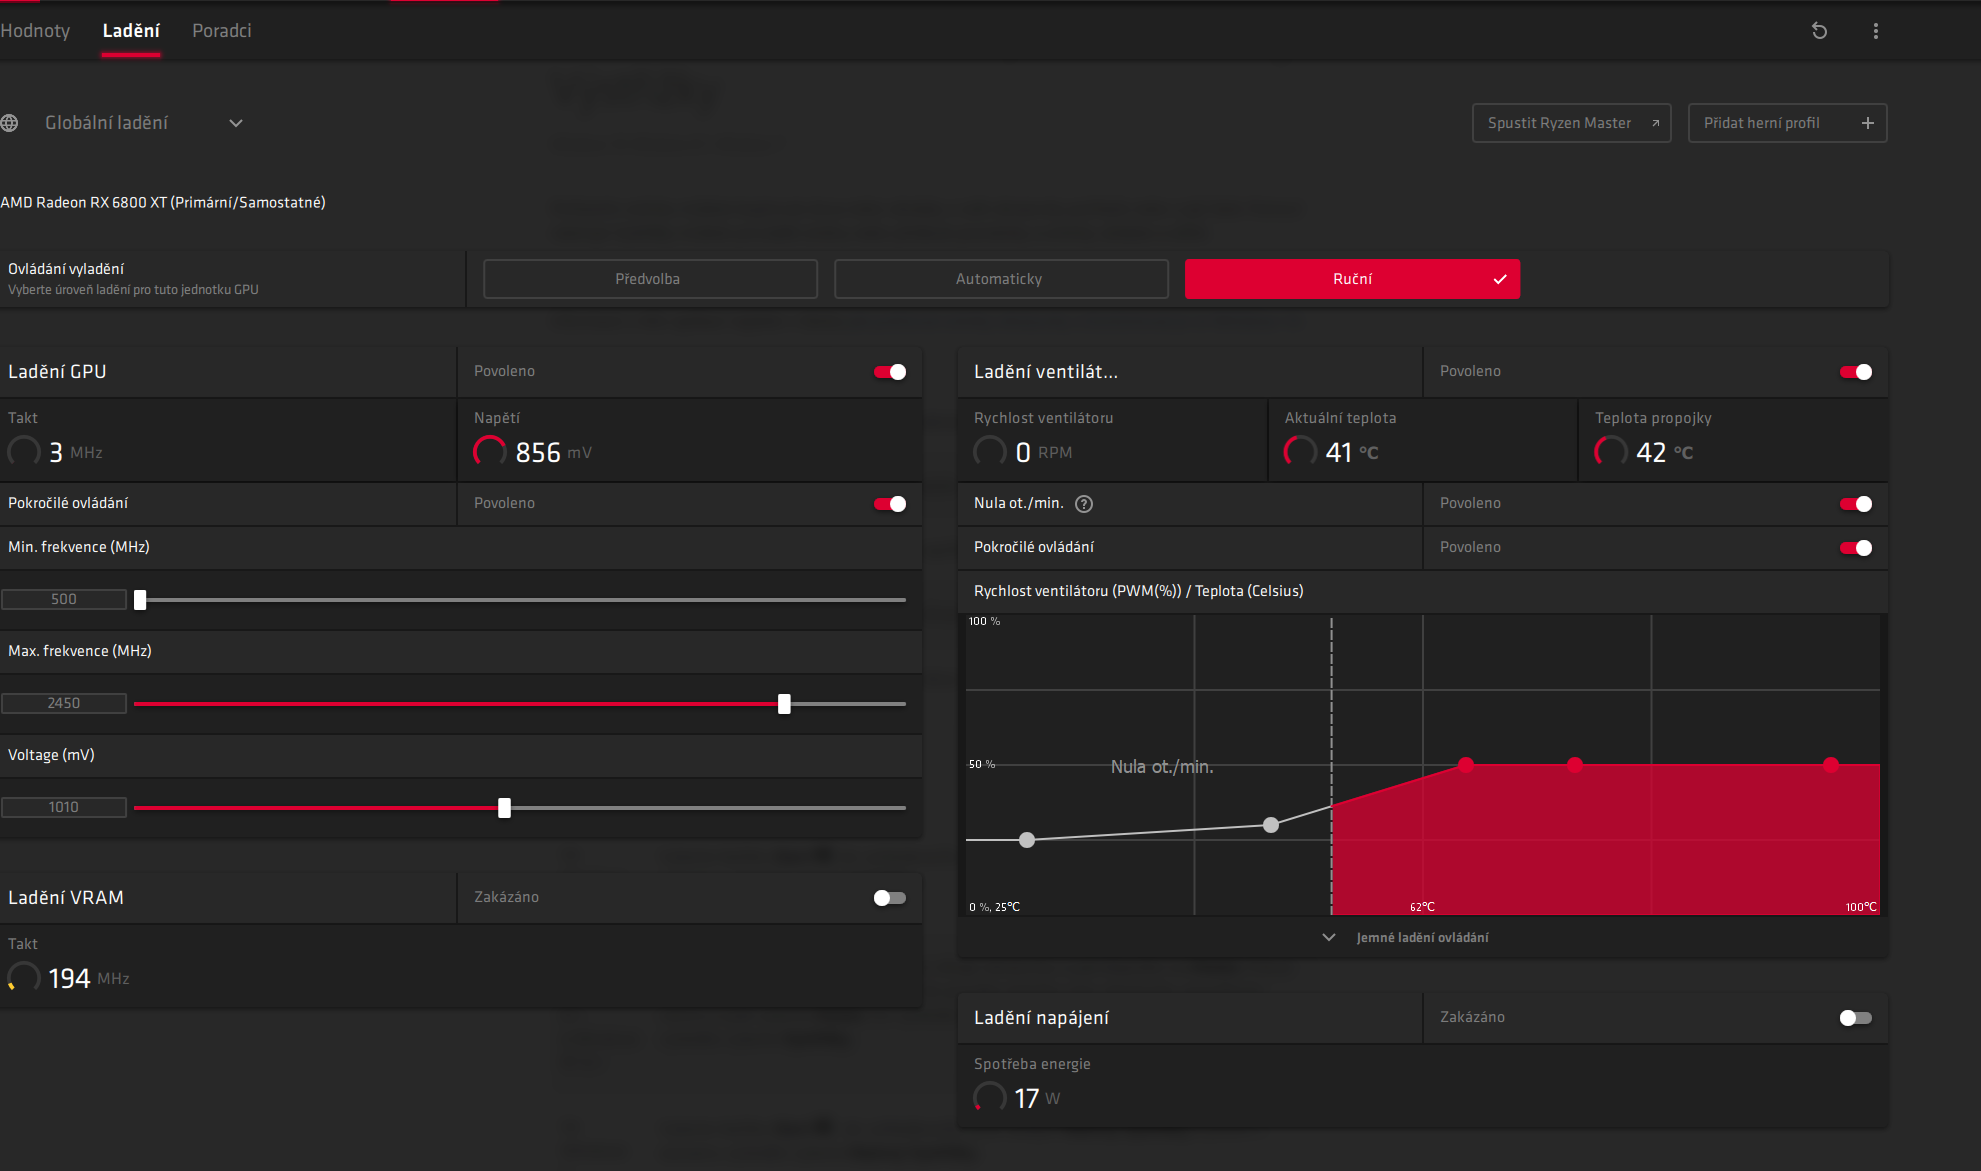Enable the Ladění VRAM toggle
Image resolution: width=1981 pixels, height=1171 pixels.
coord(889,898)
